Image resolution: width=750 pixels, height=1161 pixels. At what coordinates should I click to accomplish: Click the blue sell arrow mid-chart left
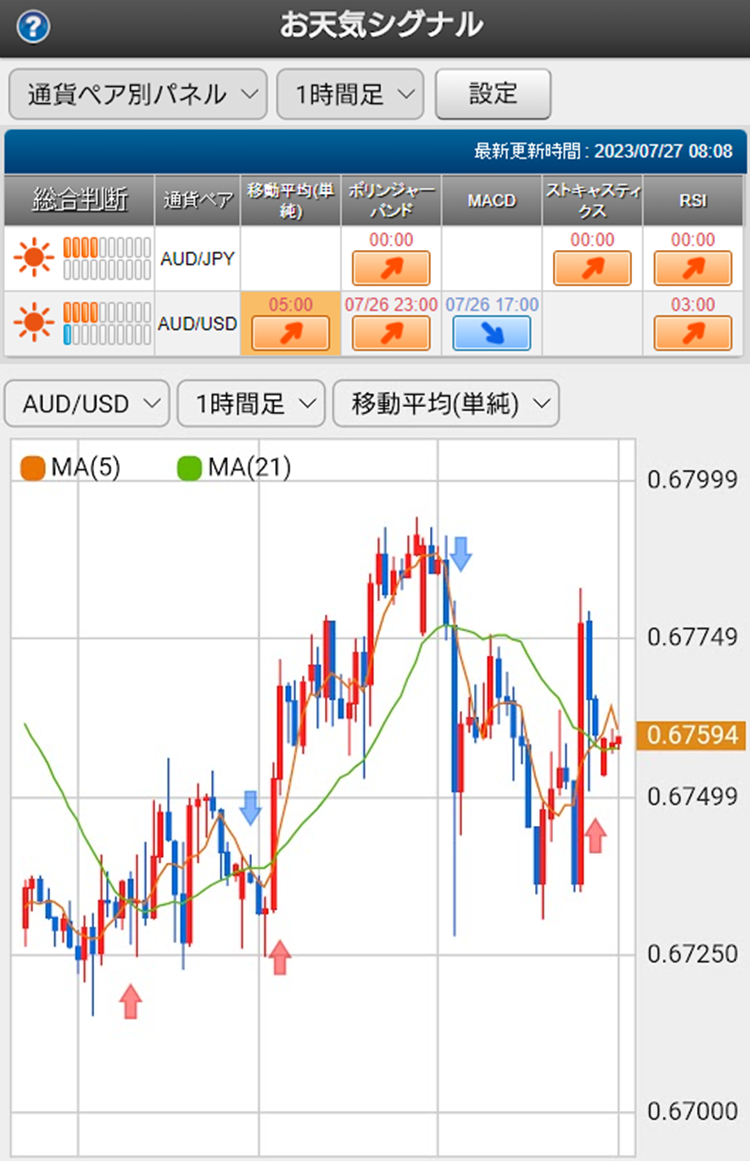250,808
